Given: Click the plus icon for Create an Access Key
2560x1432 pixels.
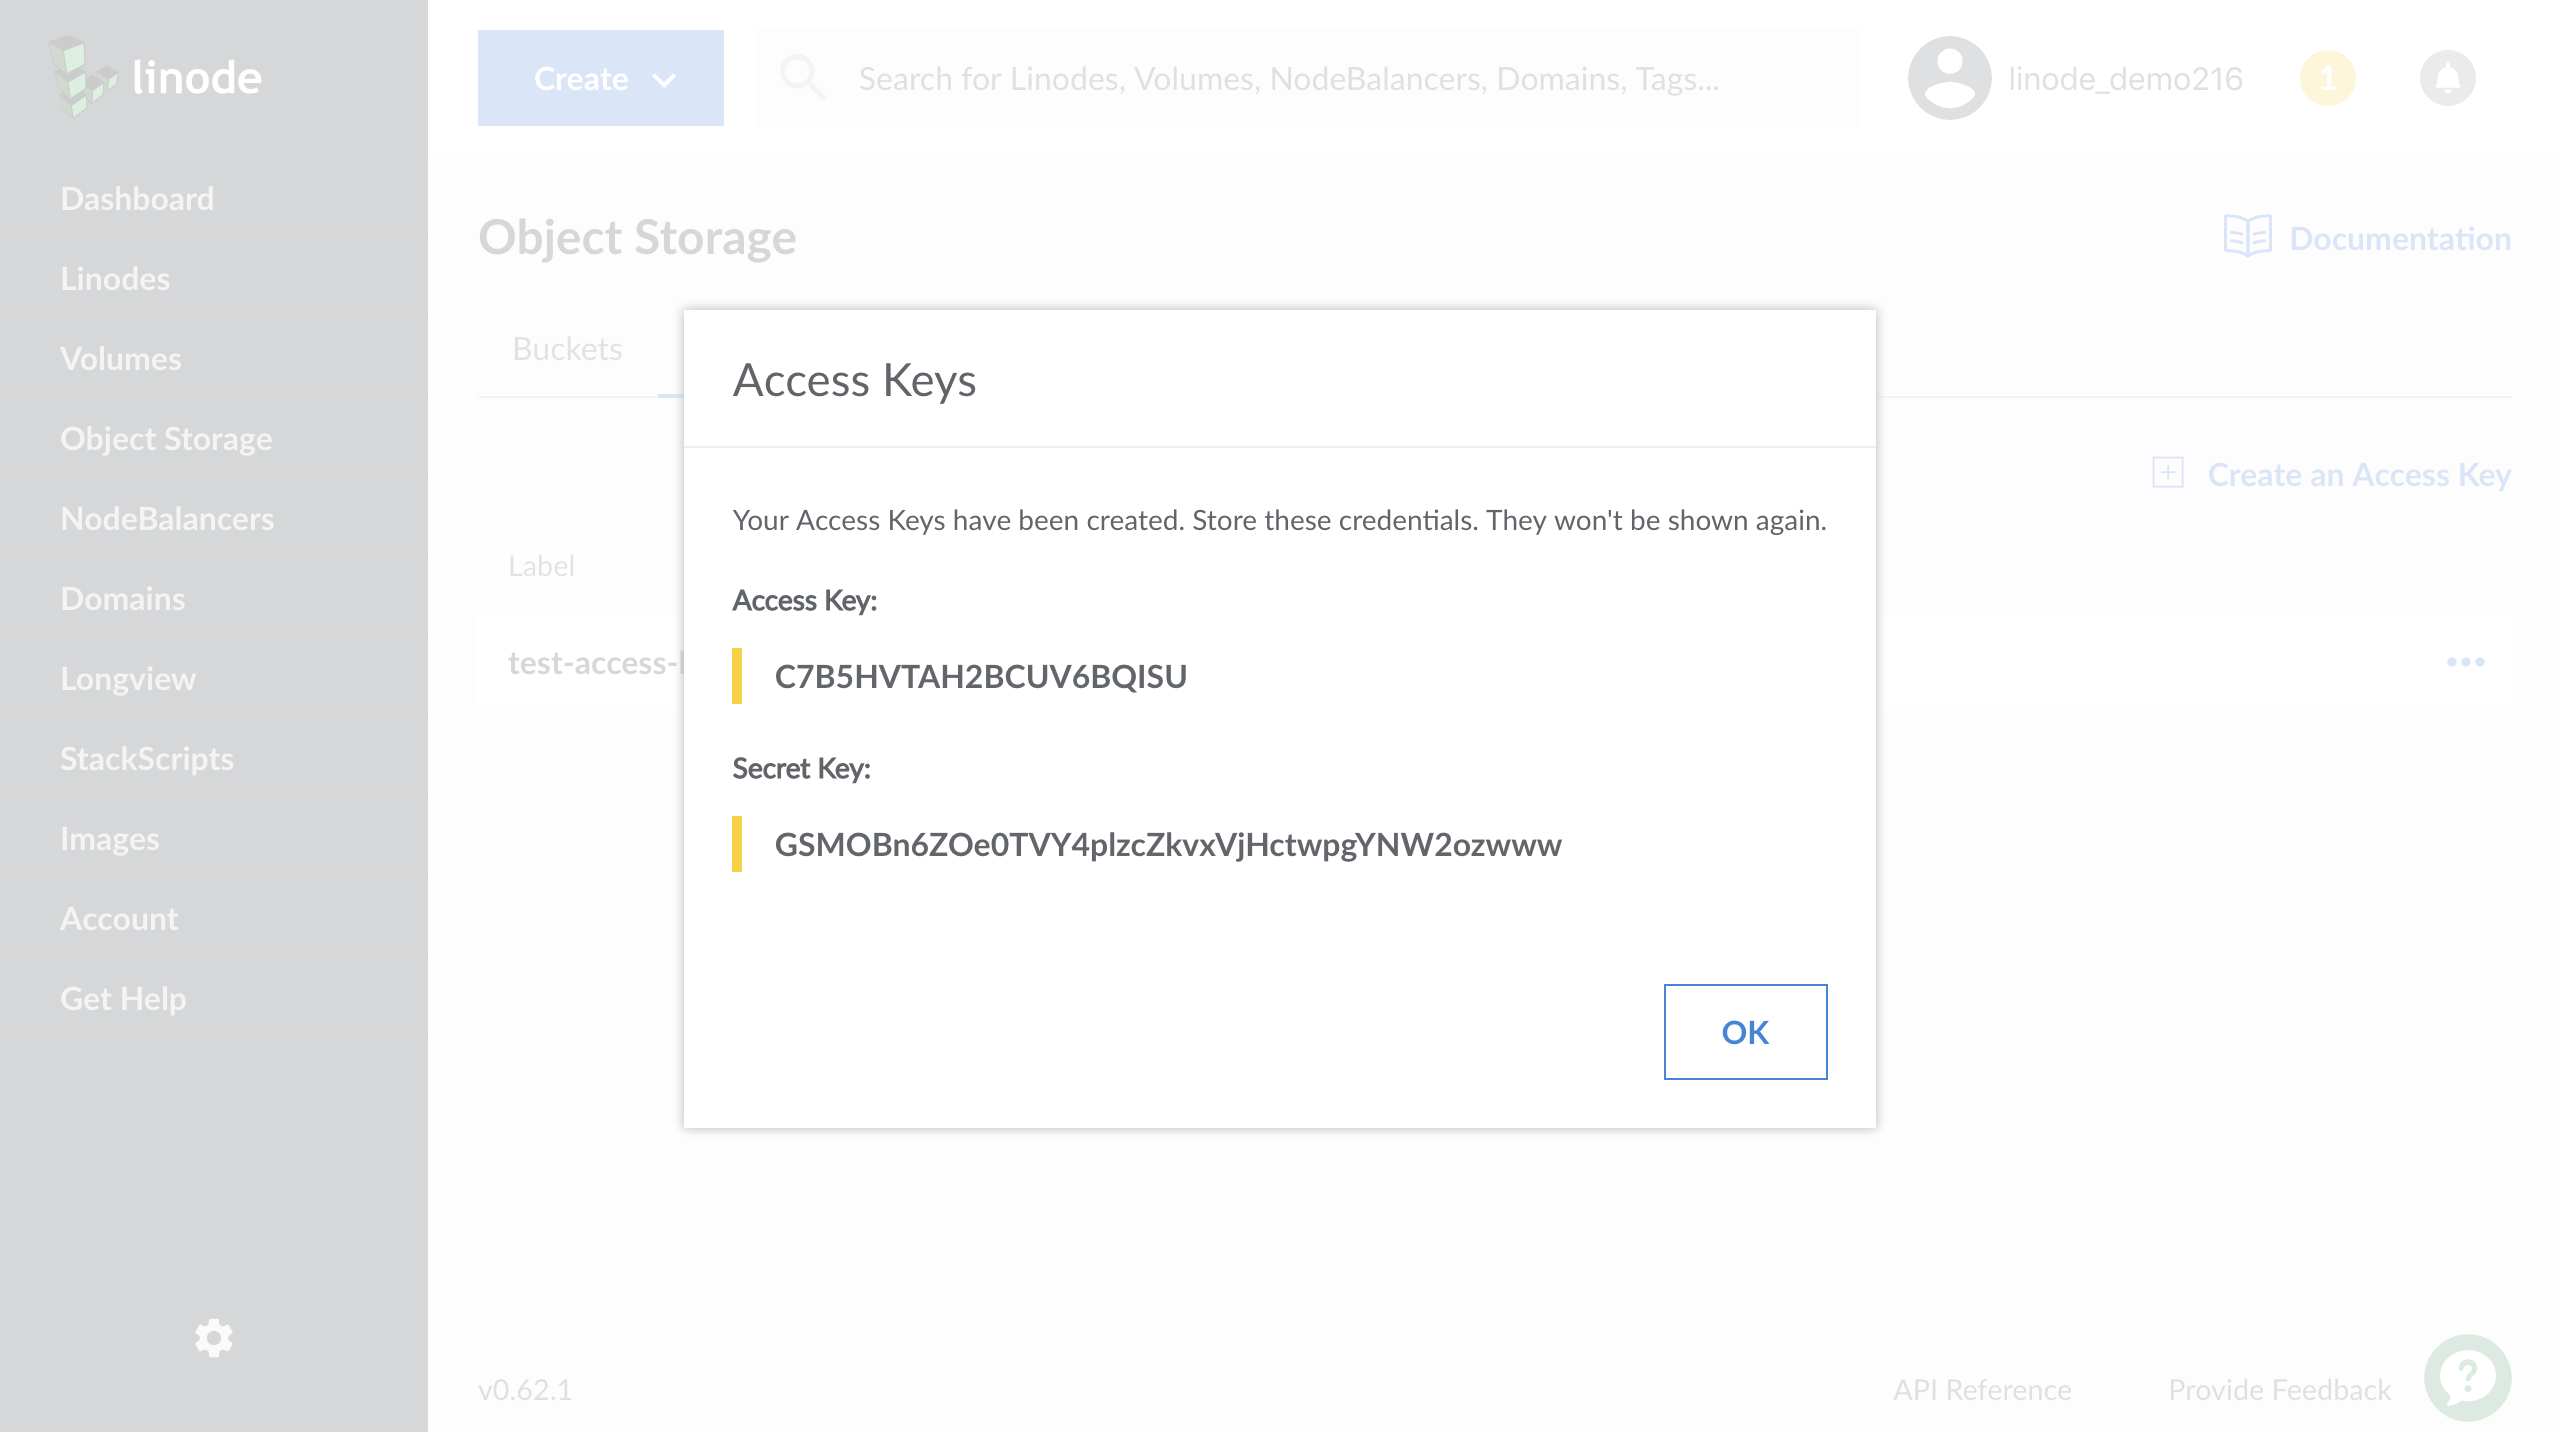Looking at the screenshot, I should pos(2167,473).
